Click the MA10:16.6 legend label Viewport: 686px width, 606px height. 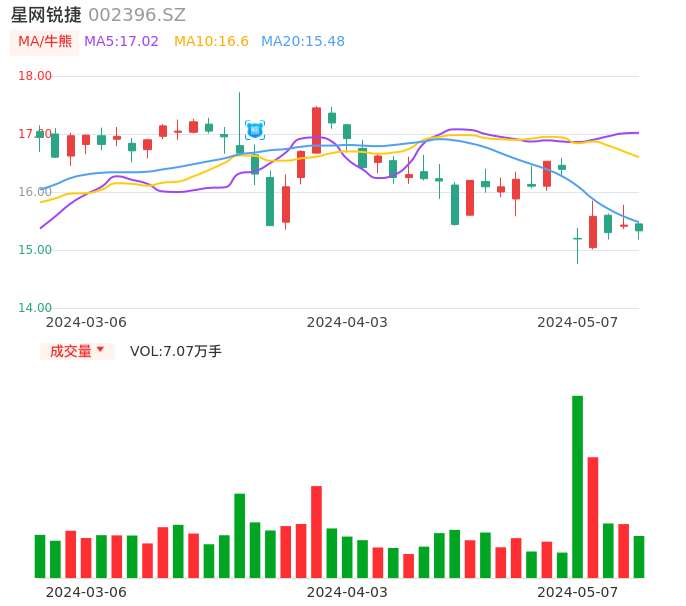click(211, 42)
